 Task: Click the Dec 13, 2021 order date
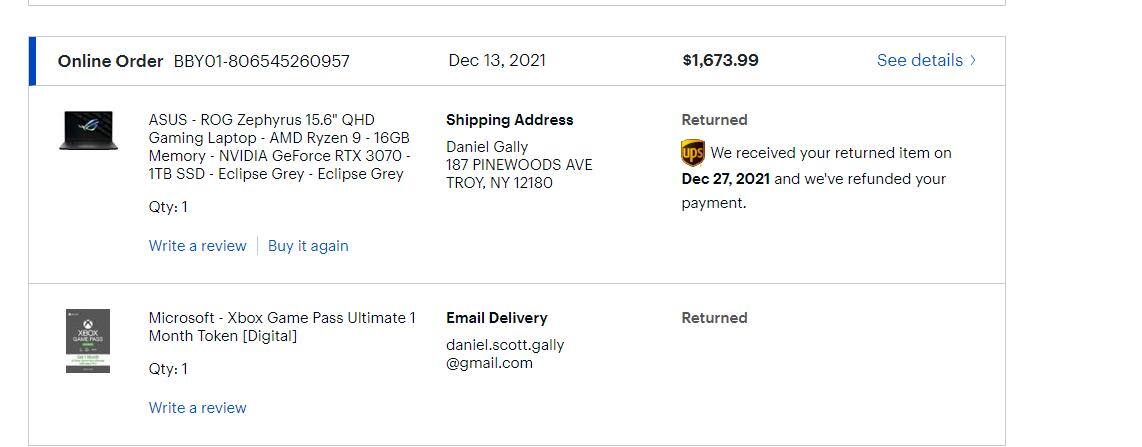(497, 60)
